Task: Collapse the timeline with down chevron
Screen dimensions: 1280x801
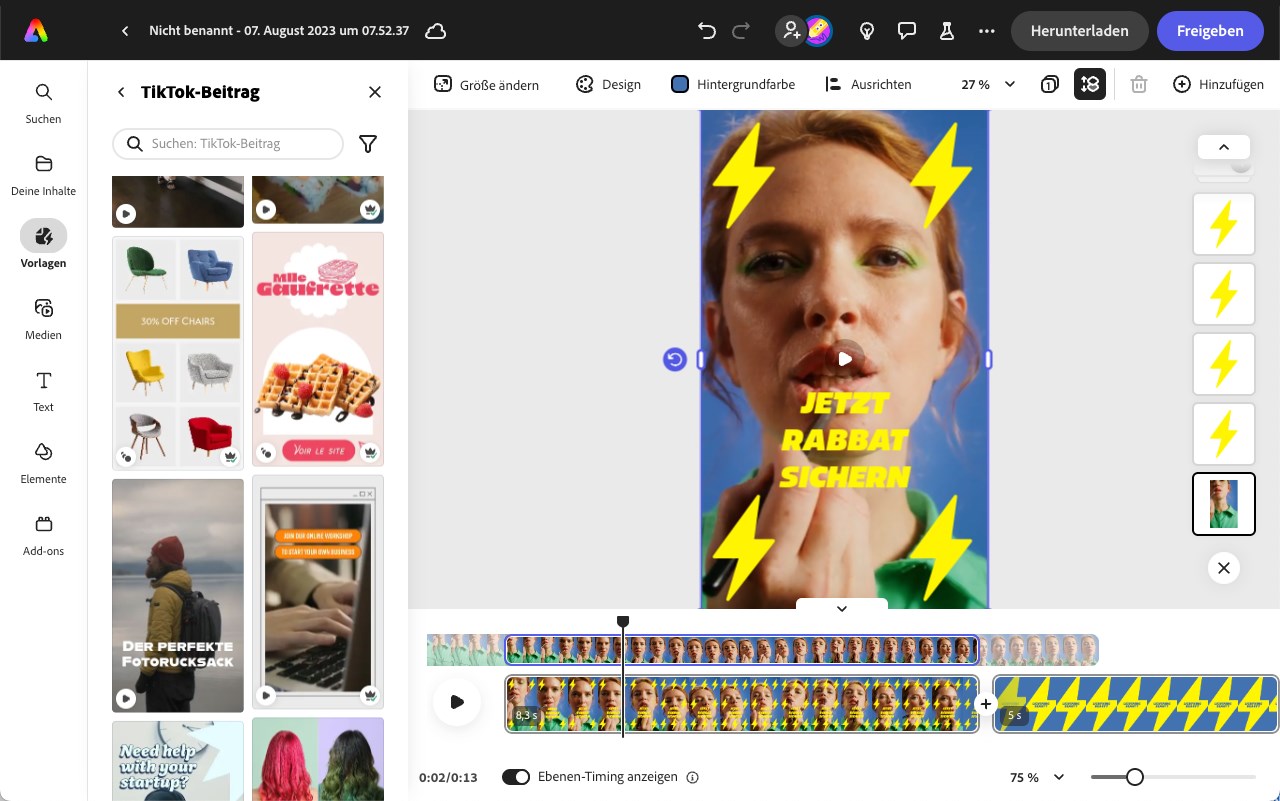Action: (842, 608)
